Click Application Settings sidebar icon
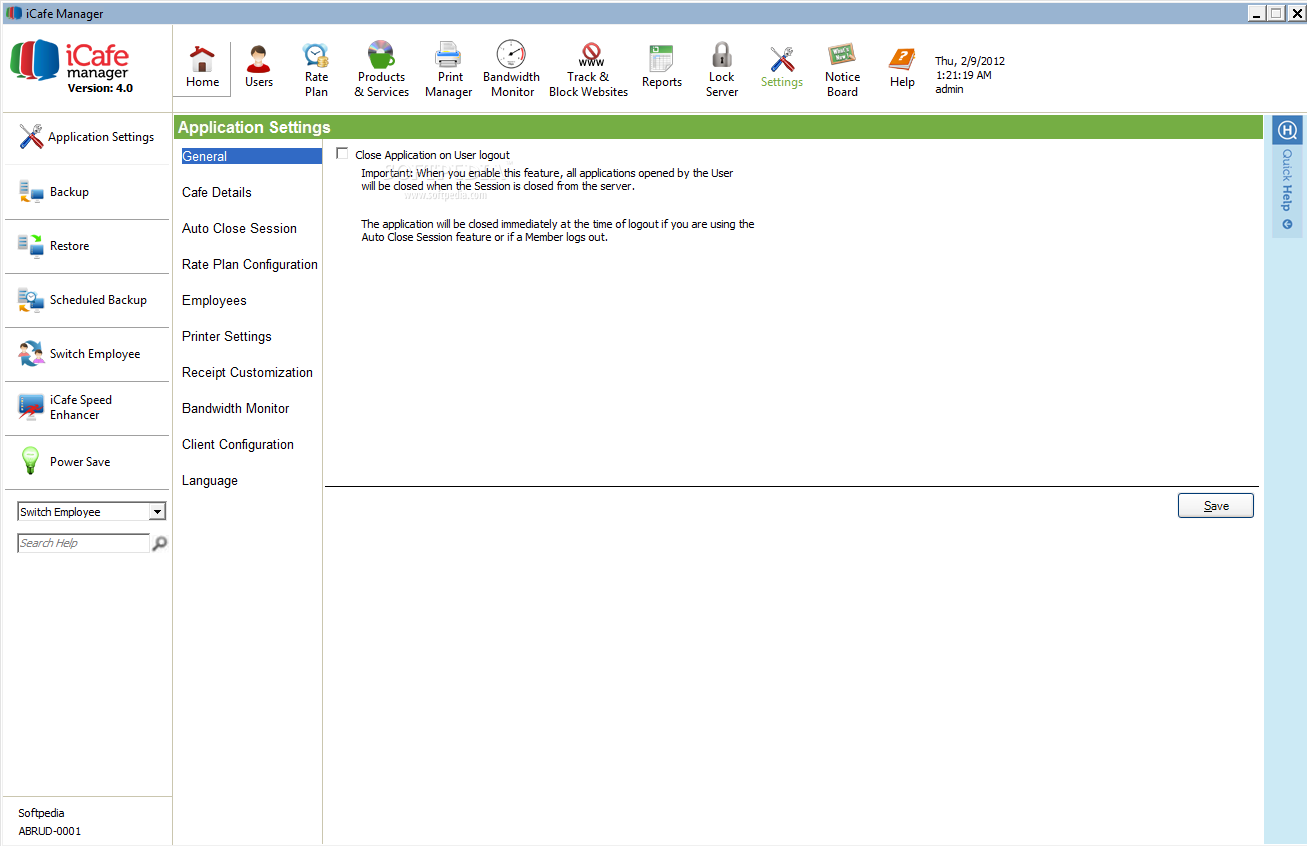 (31, 137)
